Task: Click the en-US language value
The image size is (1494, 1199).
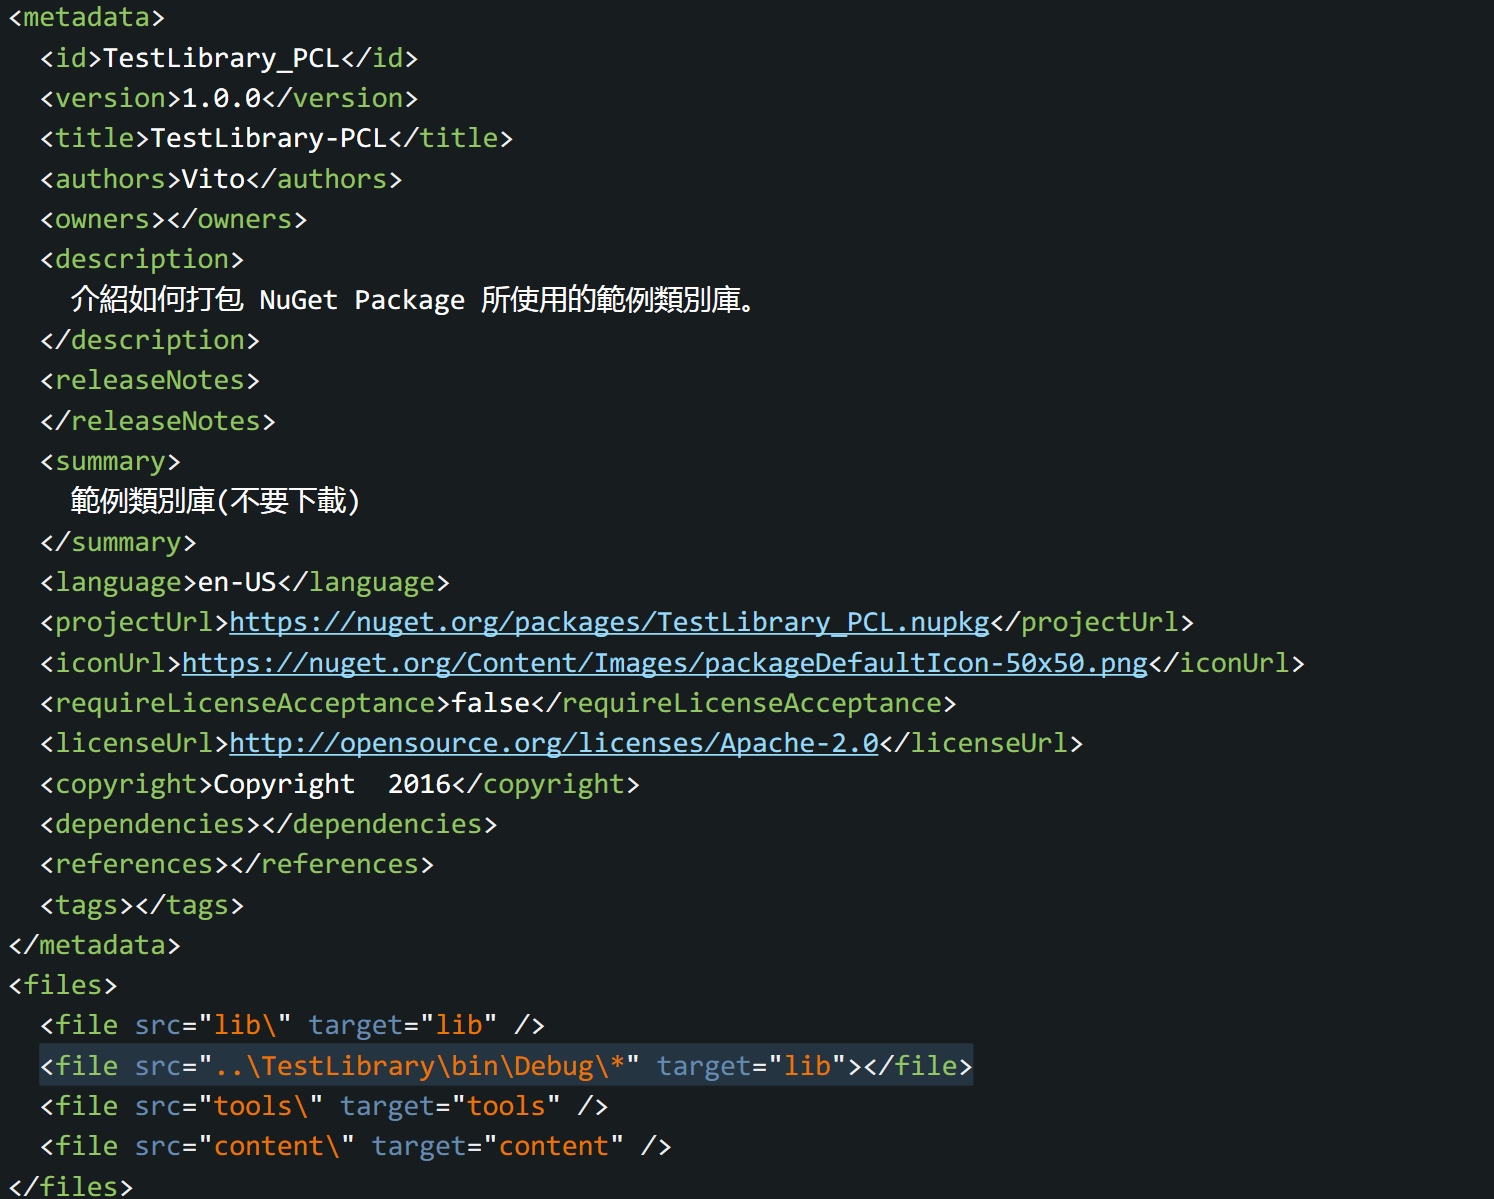Action: click(236, 582)
